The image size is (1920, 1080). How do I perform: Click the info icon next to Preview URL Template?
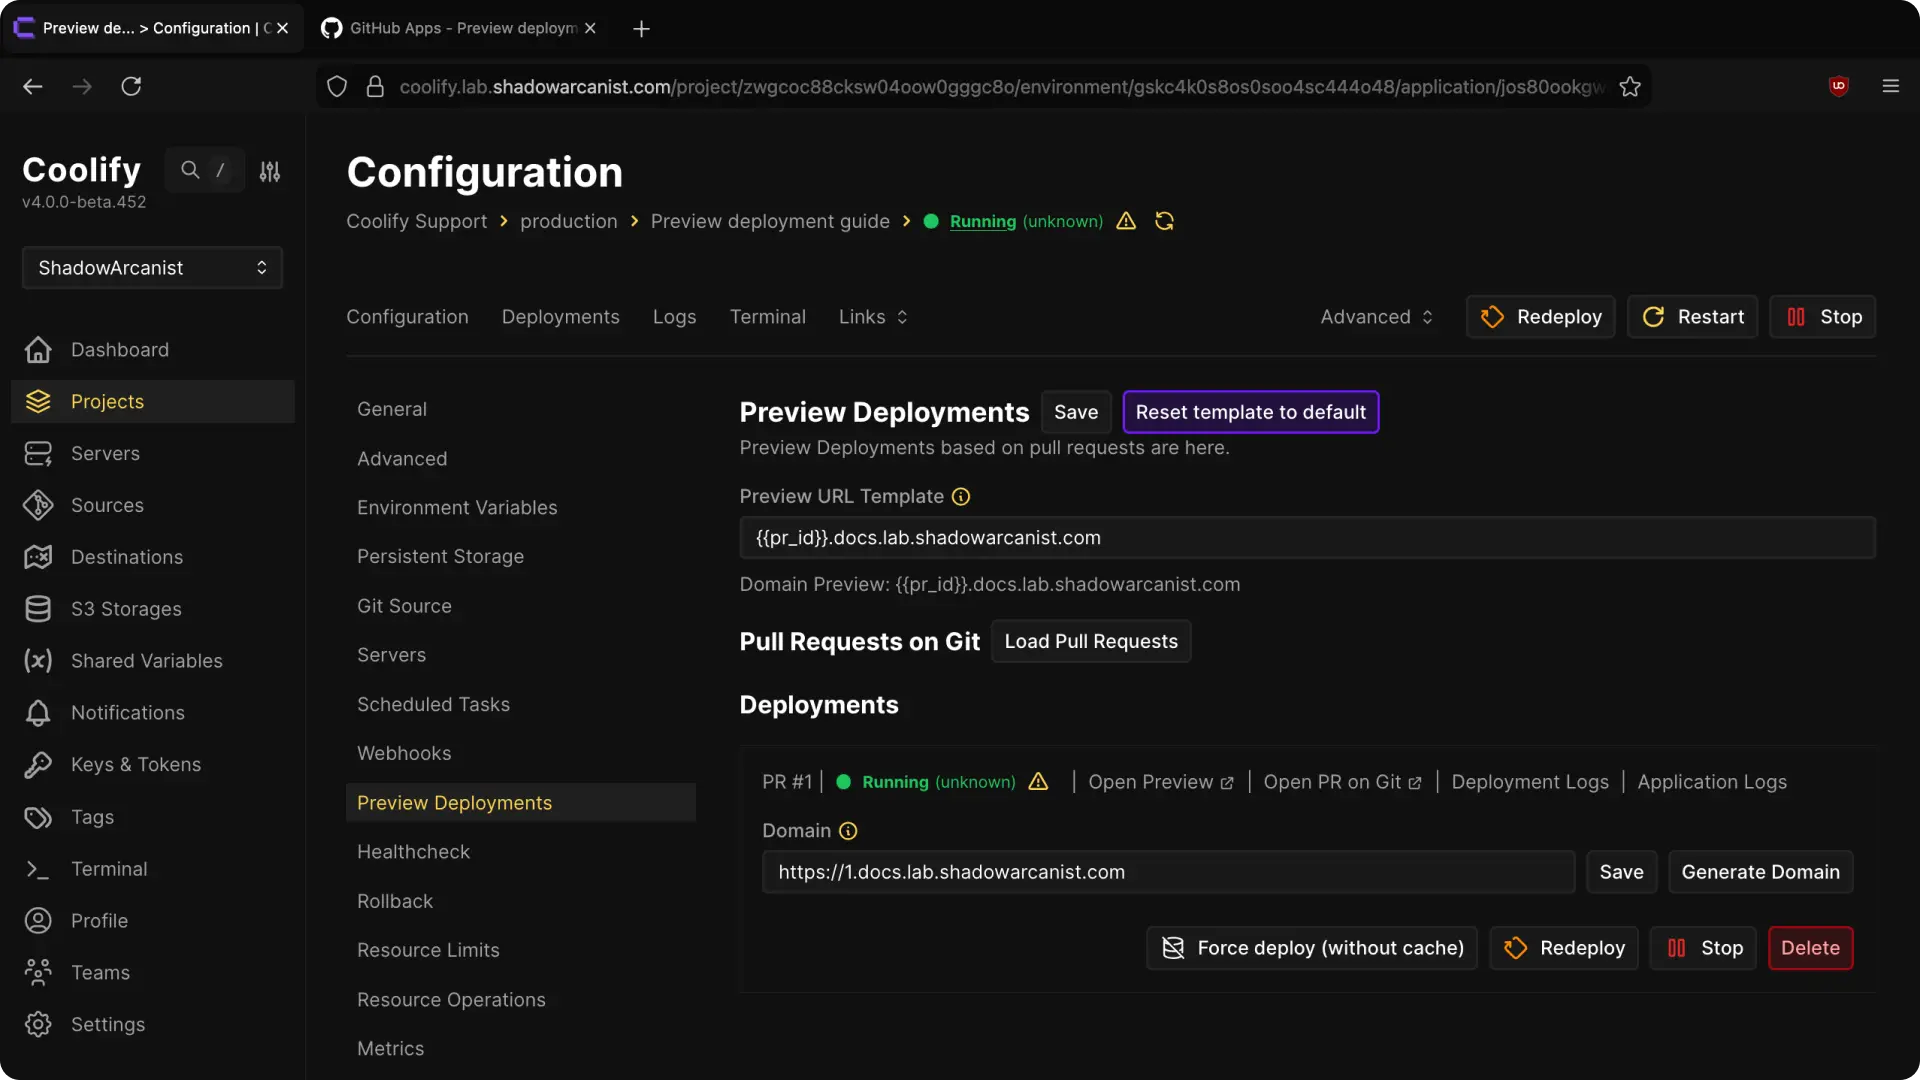(x=961, y=497)
